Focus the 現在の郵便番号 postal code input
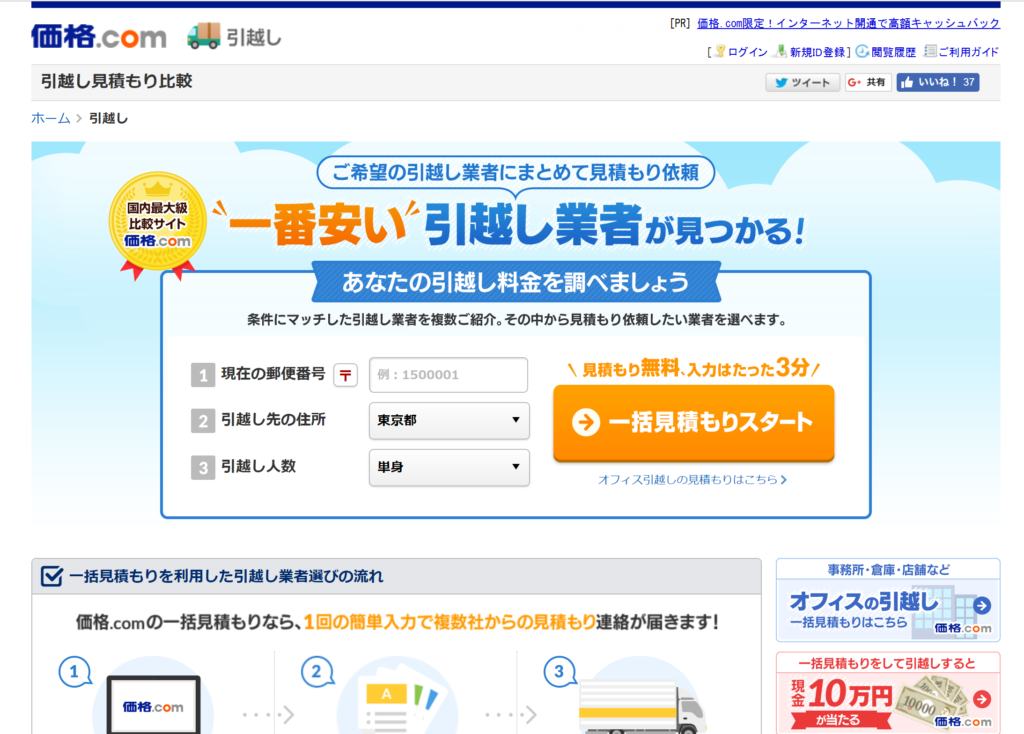Screen dimensions: 1024x734 (448, 375)
